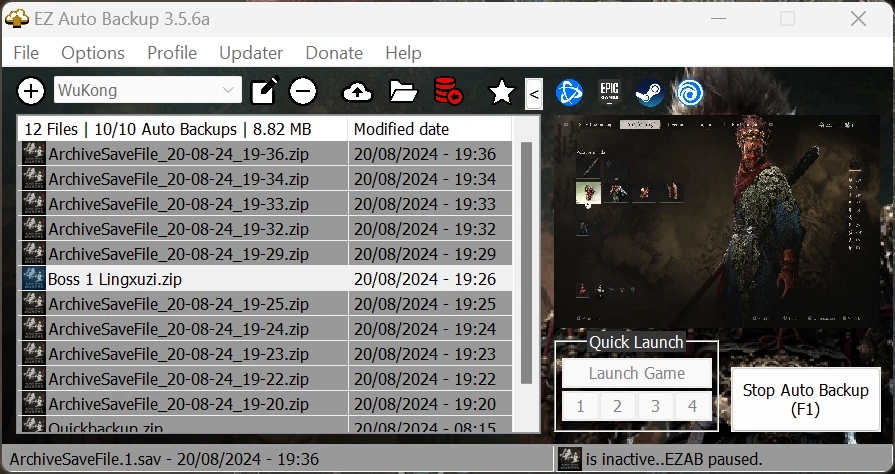
Task: Open the backup folder icon
Action: click(x=404, y=91)
